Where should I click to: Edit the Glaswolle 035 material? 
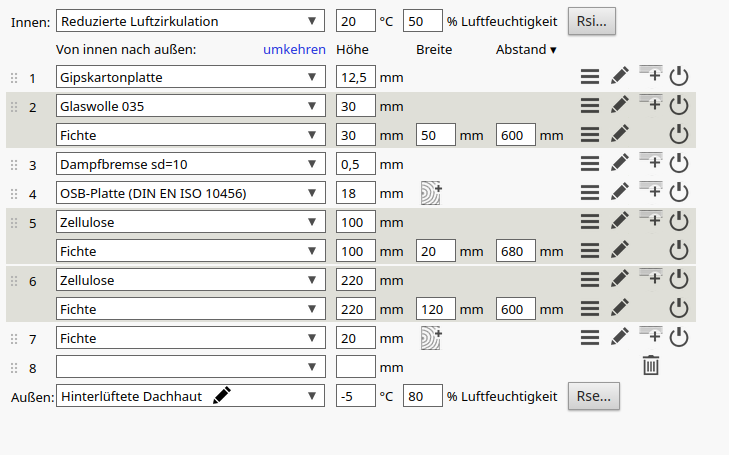(x=620, y=105)
